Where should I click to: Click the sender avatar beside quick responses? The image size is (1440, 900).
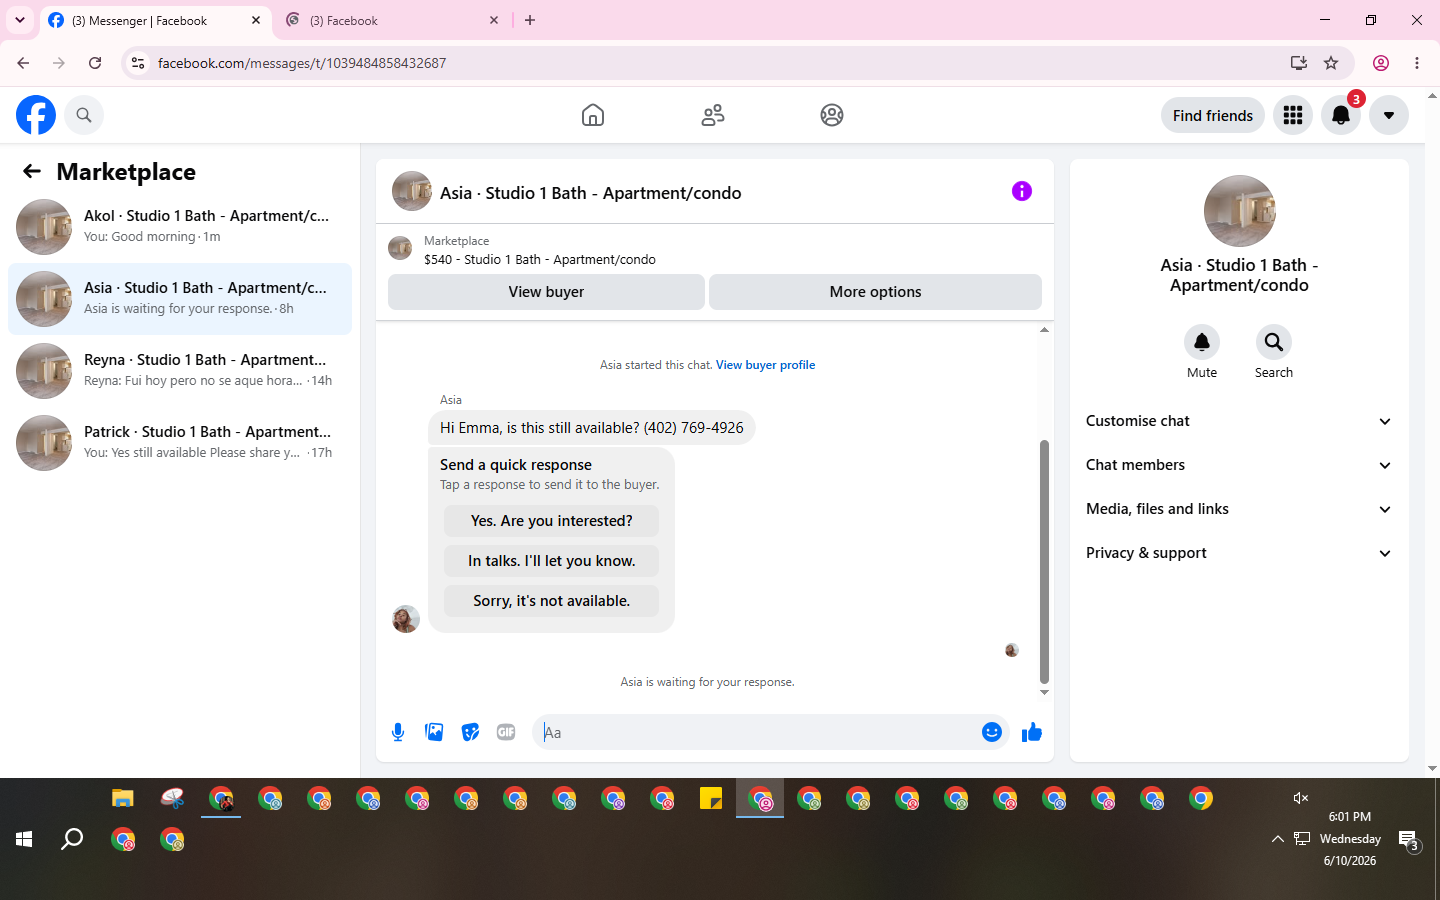(x=406, y=619)
